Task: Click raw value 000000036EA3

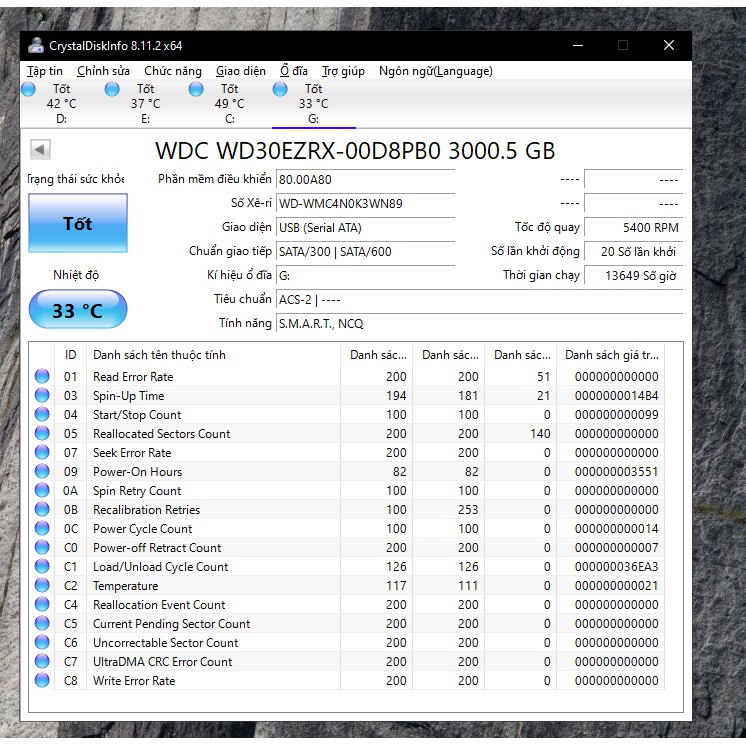Action: coord(617,567)
